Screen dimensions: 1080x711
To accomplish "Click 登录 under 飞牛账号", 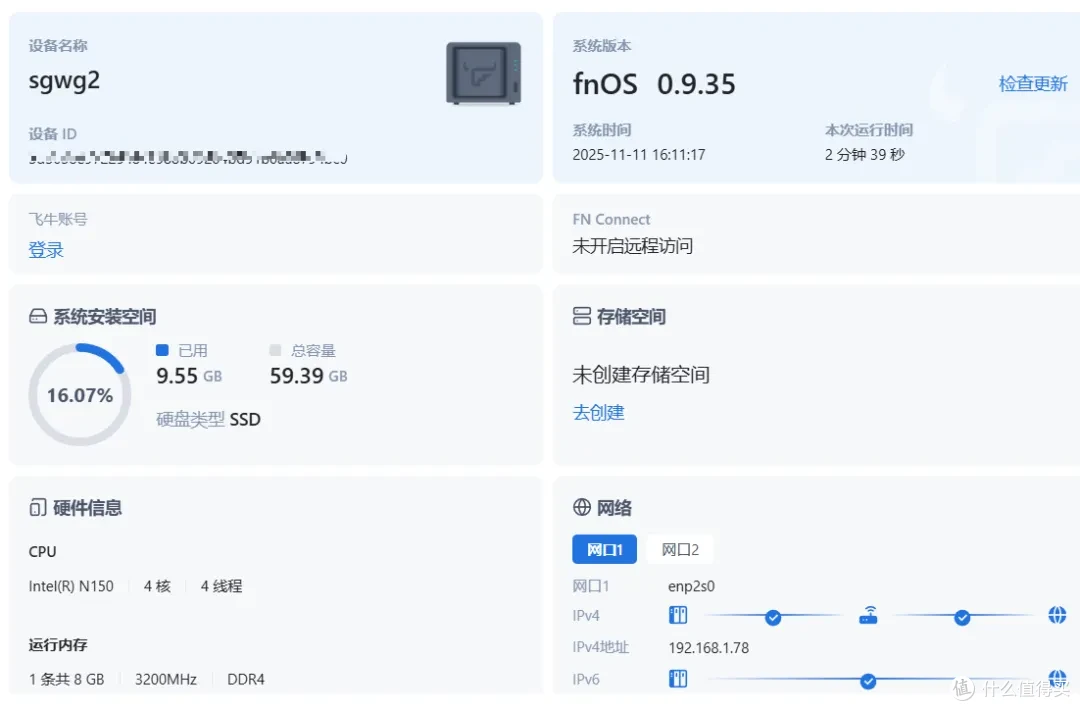I will pyautogui.click(x=46, y=249).
